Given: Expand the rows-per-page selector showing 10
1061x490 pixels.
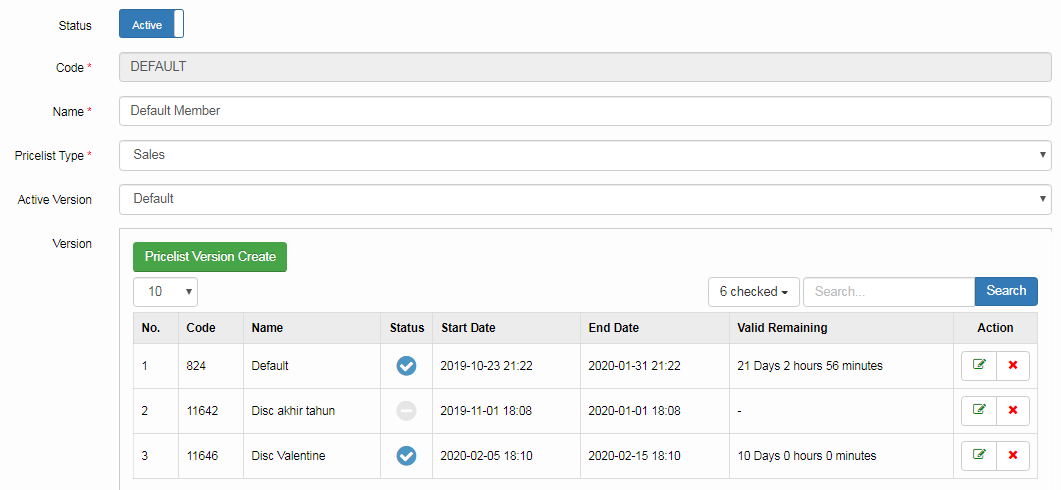Looking at the screenshot, I should click(165, 292).
